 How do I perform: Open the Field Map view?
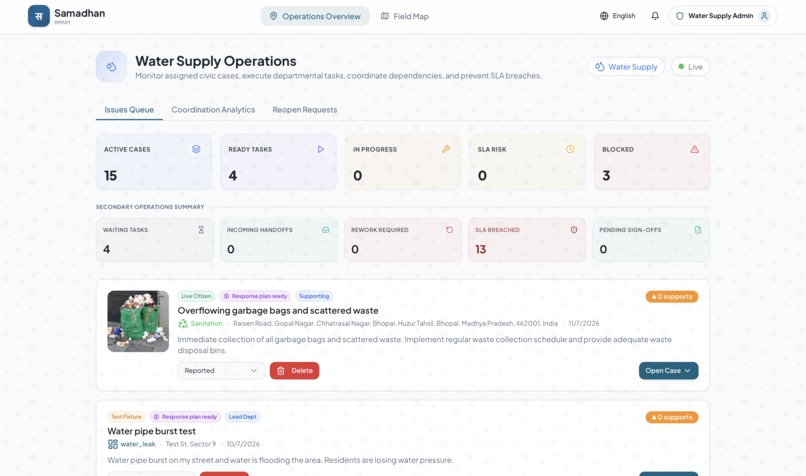405,16
